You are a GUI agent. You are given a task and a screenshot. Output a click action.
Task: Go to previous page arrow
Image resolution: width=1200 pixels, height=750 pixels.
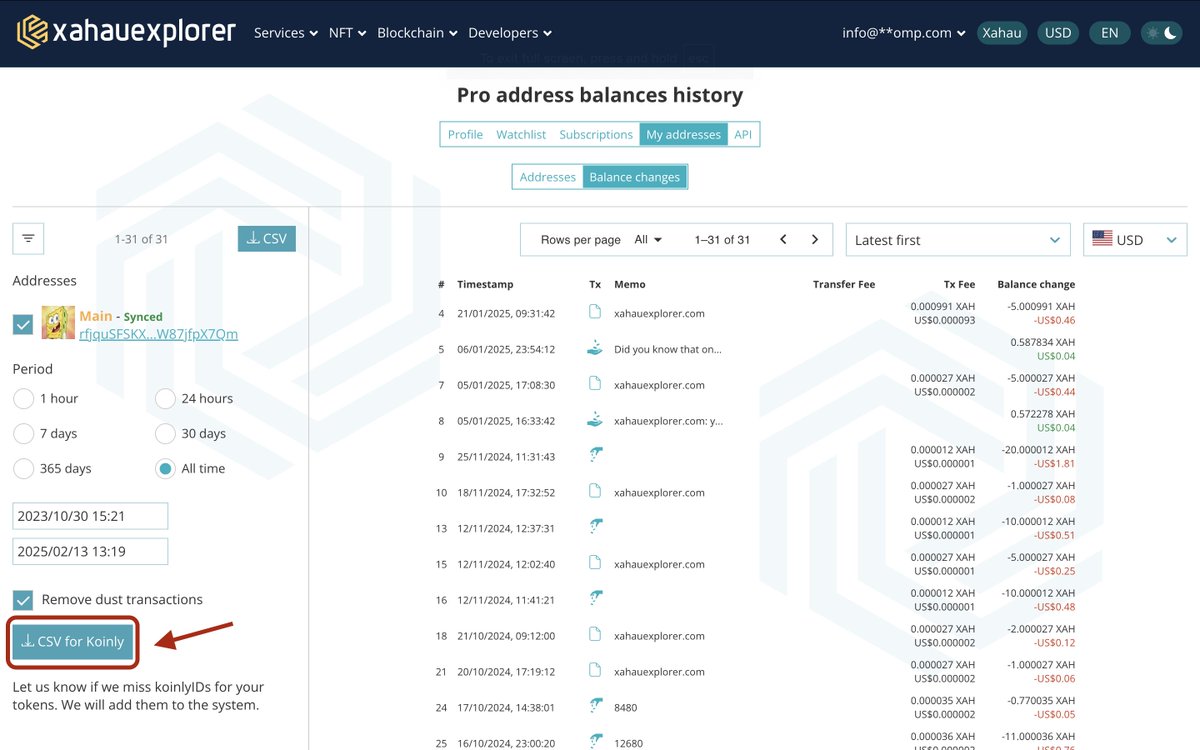(783, 239)
